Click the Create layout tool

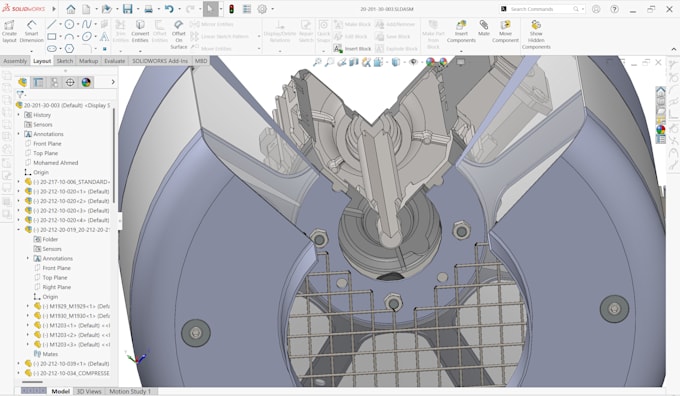[x=9, y=32]
